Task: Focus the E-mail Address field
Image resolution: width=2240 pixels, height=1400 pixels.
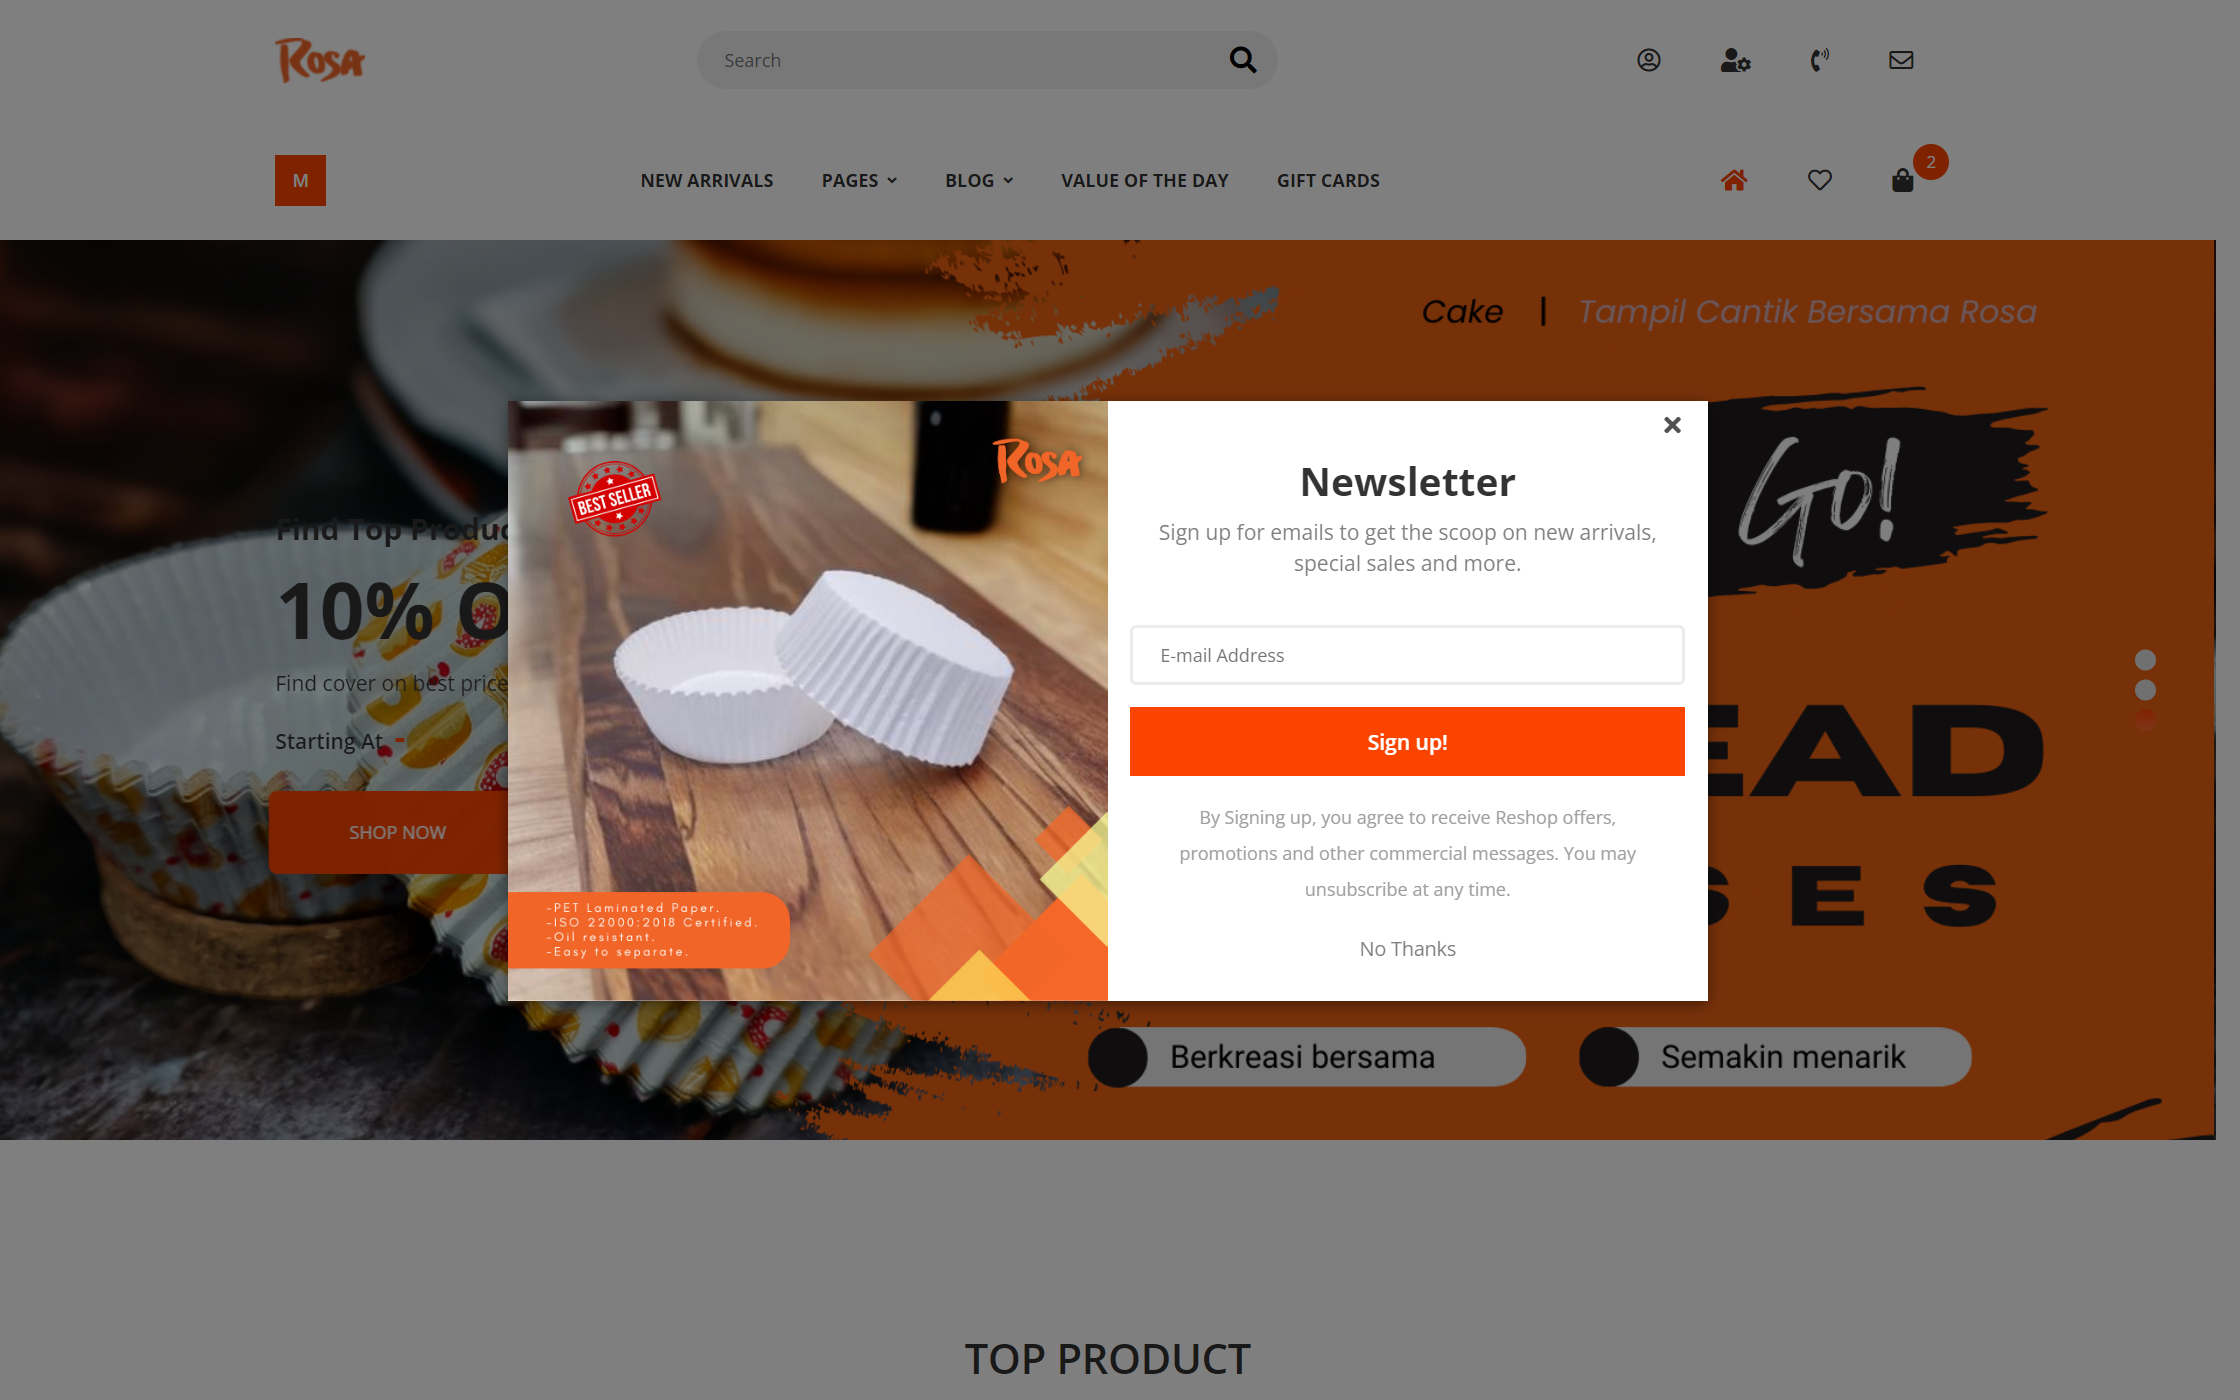Action: point(1407,655)
